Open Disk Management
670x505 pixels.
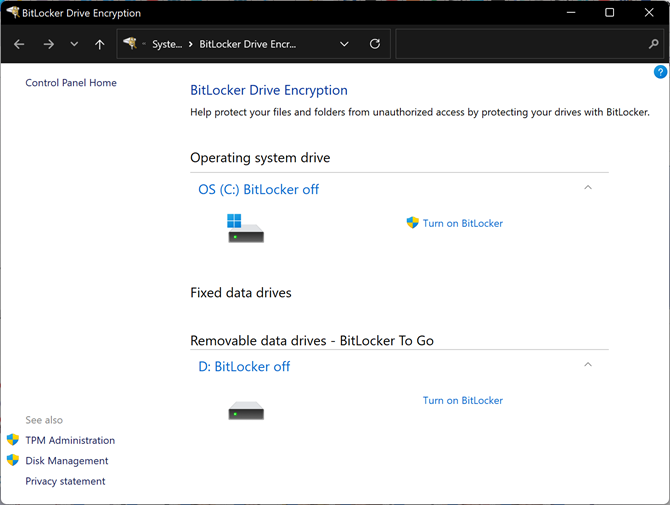[x=67, y=461]
